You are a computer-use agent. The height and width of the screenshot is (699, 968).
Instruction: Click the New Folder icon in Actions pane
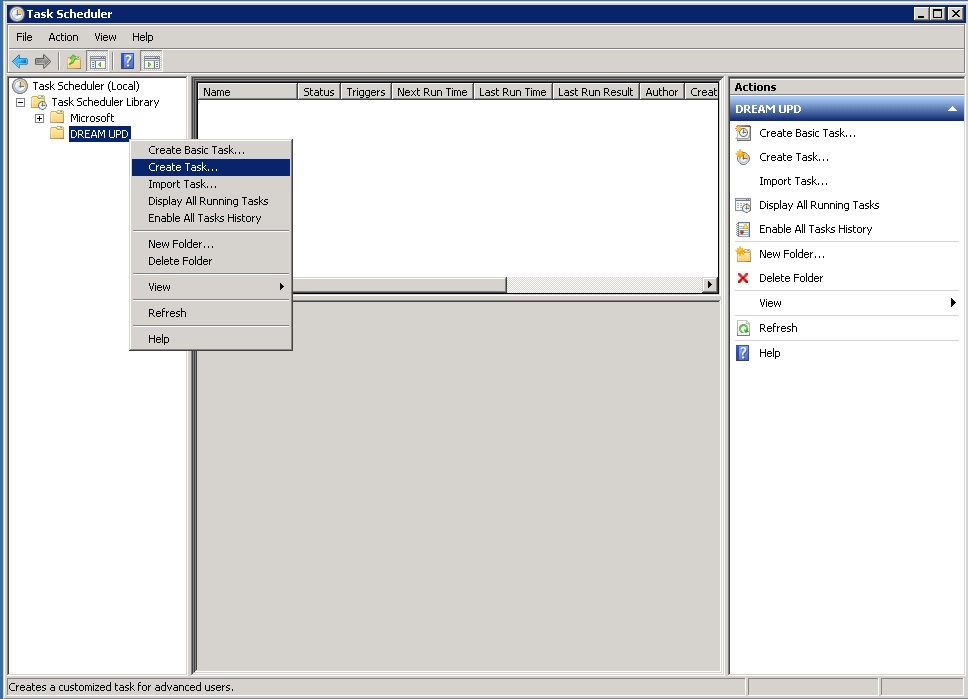tap(743, 254)
